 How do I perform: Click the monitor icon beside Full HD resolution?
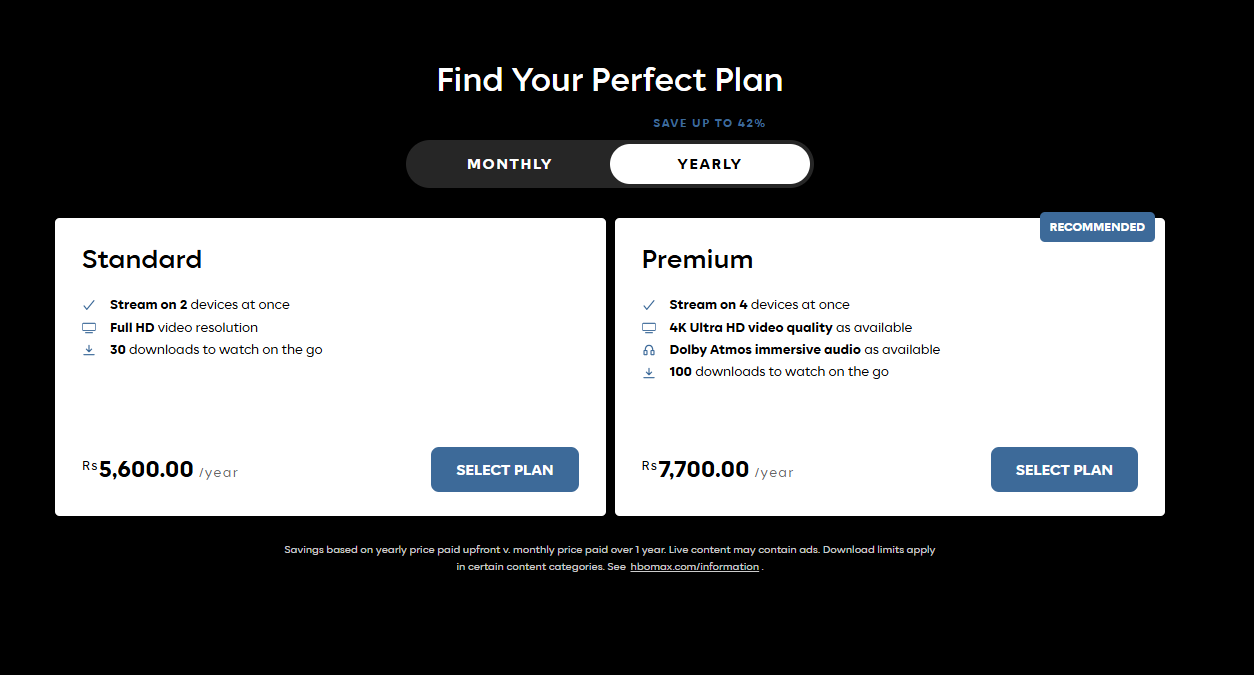point(89,328)
